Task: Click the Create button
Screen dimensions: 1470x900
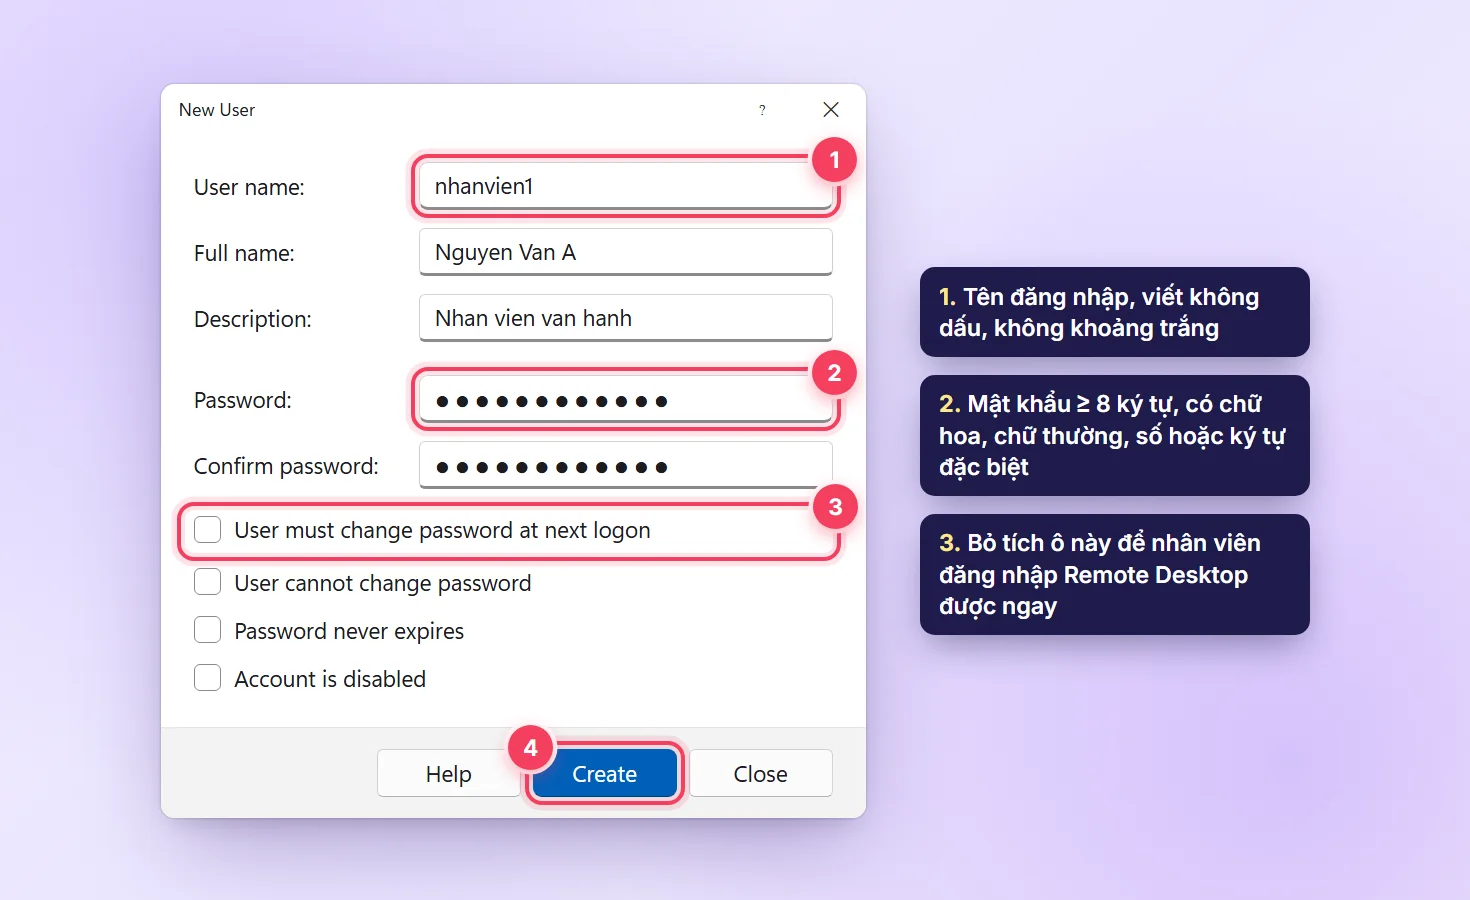Action: [x=604, y=774]
